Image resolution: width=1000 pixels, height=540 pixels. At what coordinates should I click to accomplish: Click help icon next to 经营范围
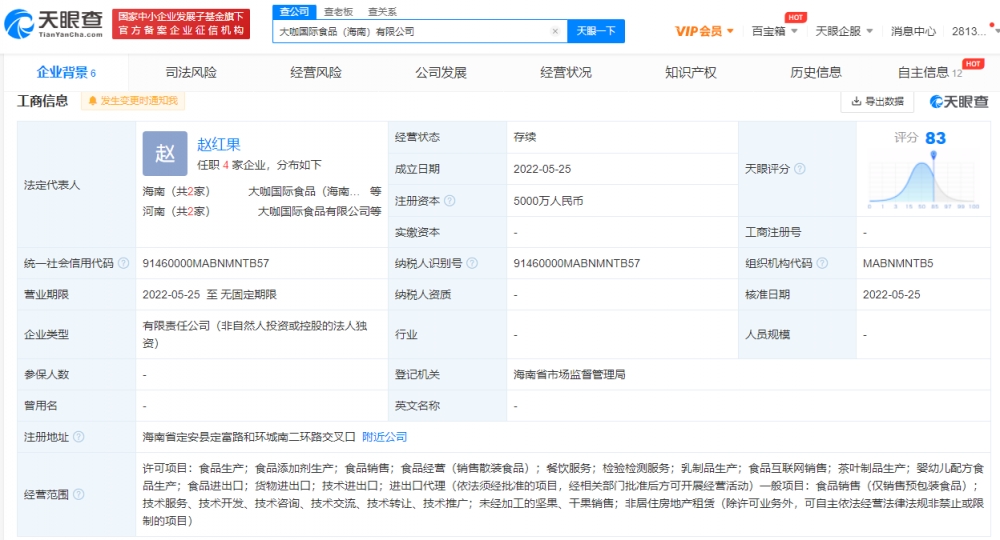[78, 494]
